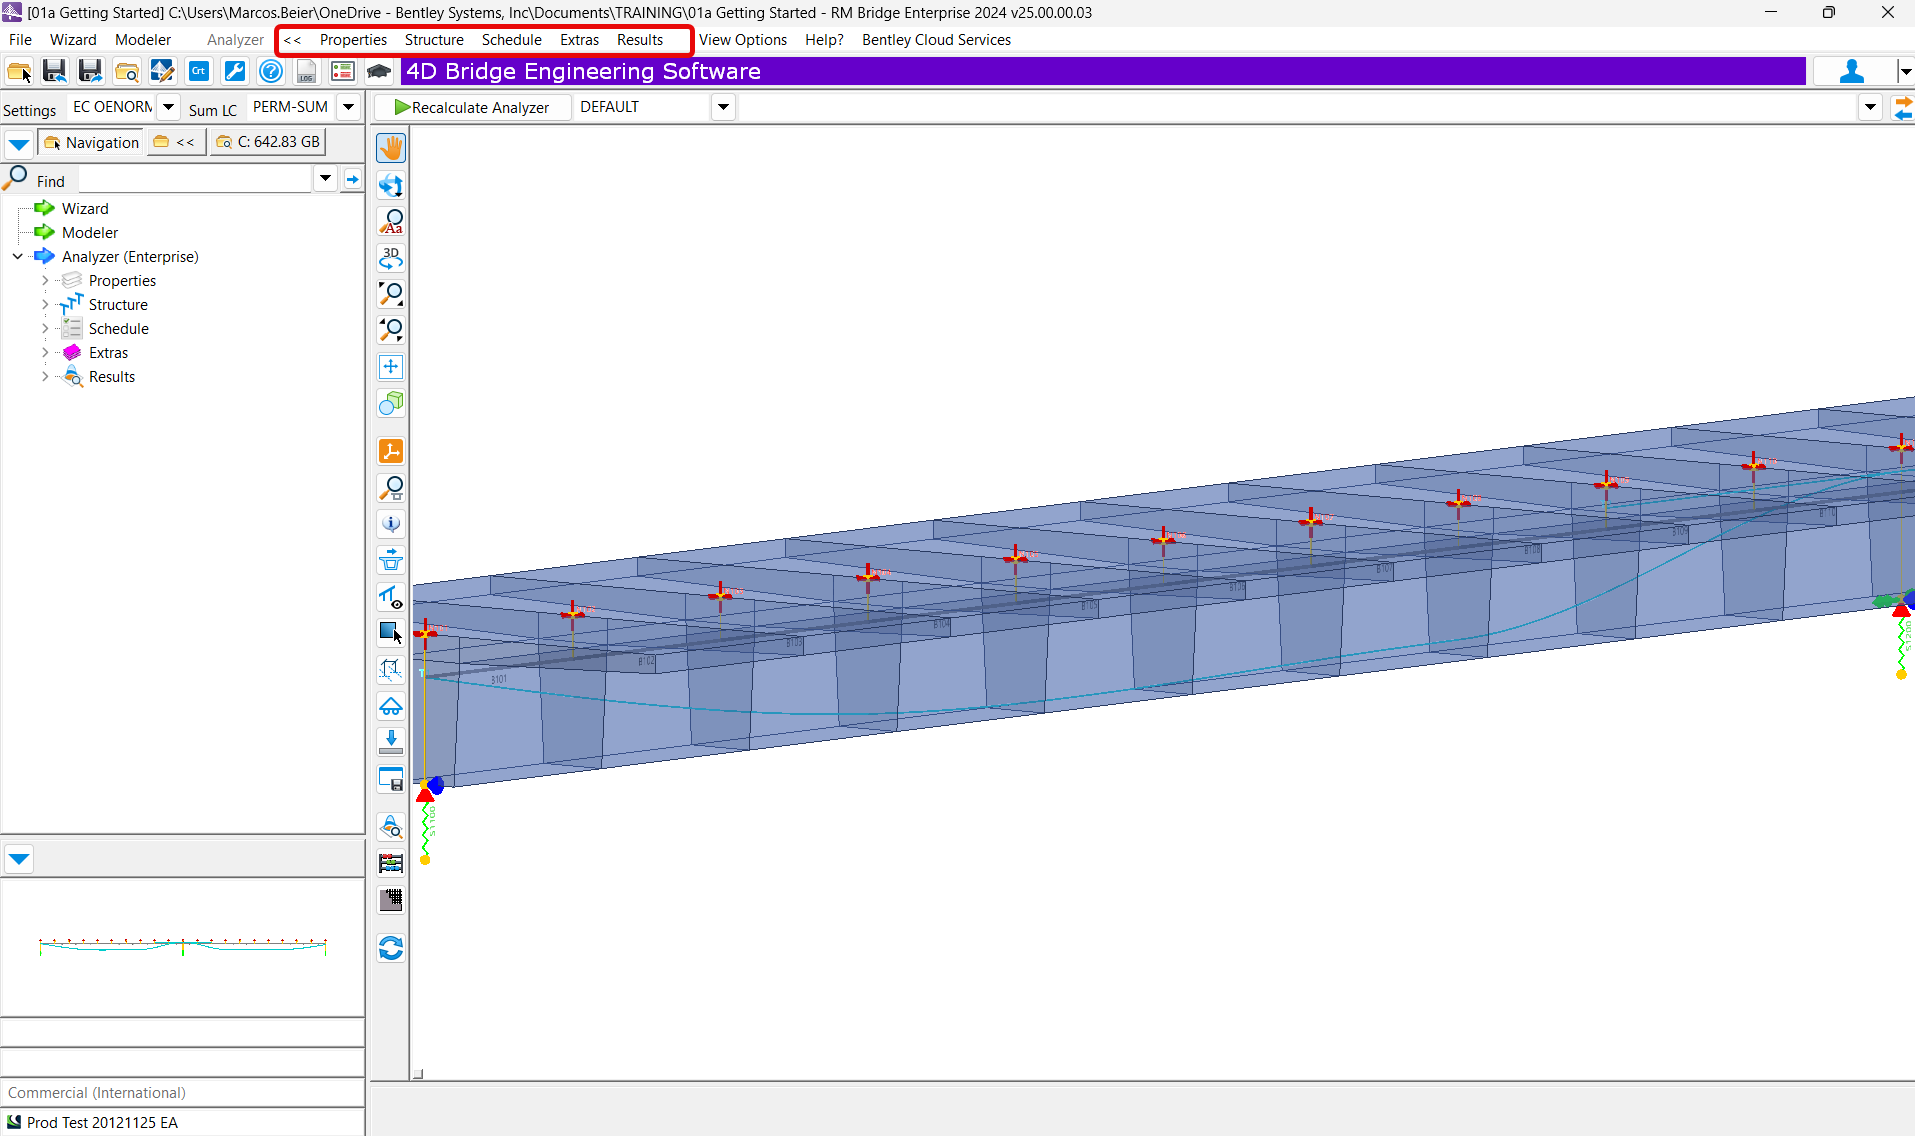This screenshot has width=1915, height=1136.
Task: Click the Find go arrow button
Action: click(x=353, y=179)
